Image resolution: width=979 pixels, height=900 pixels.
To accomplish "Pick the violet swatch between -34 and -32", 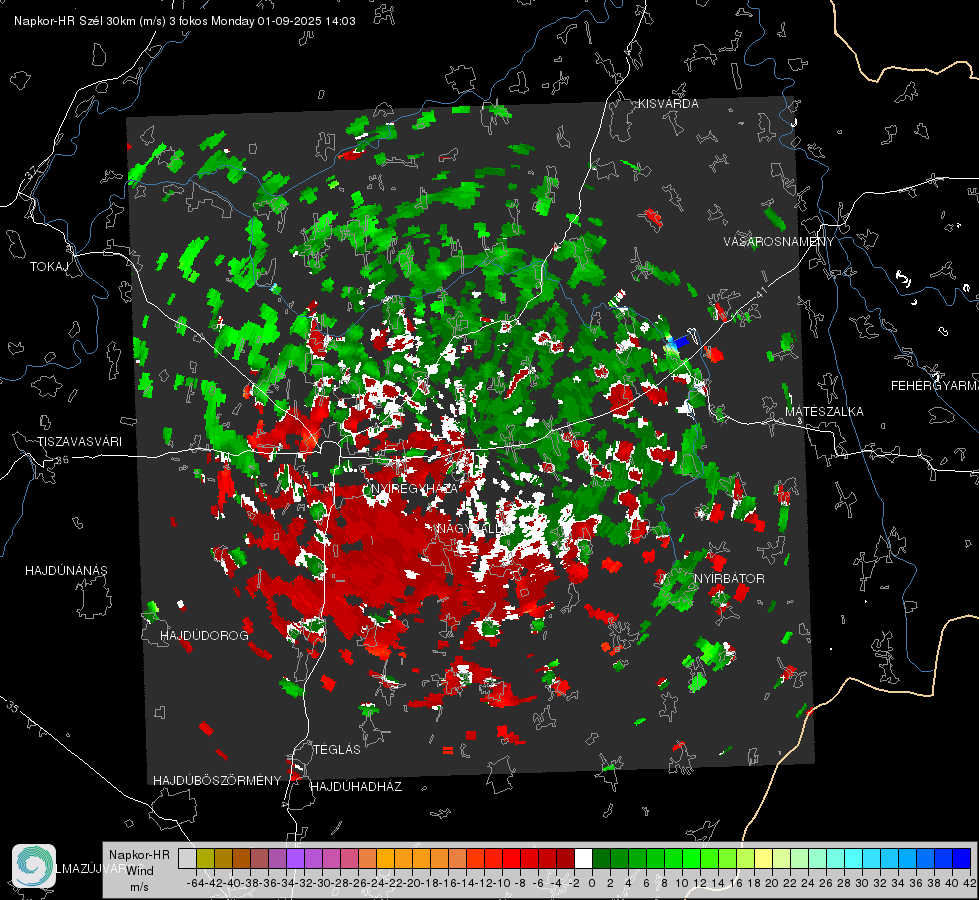I will pyautogui.click(x=295, y=858).
